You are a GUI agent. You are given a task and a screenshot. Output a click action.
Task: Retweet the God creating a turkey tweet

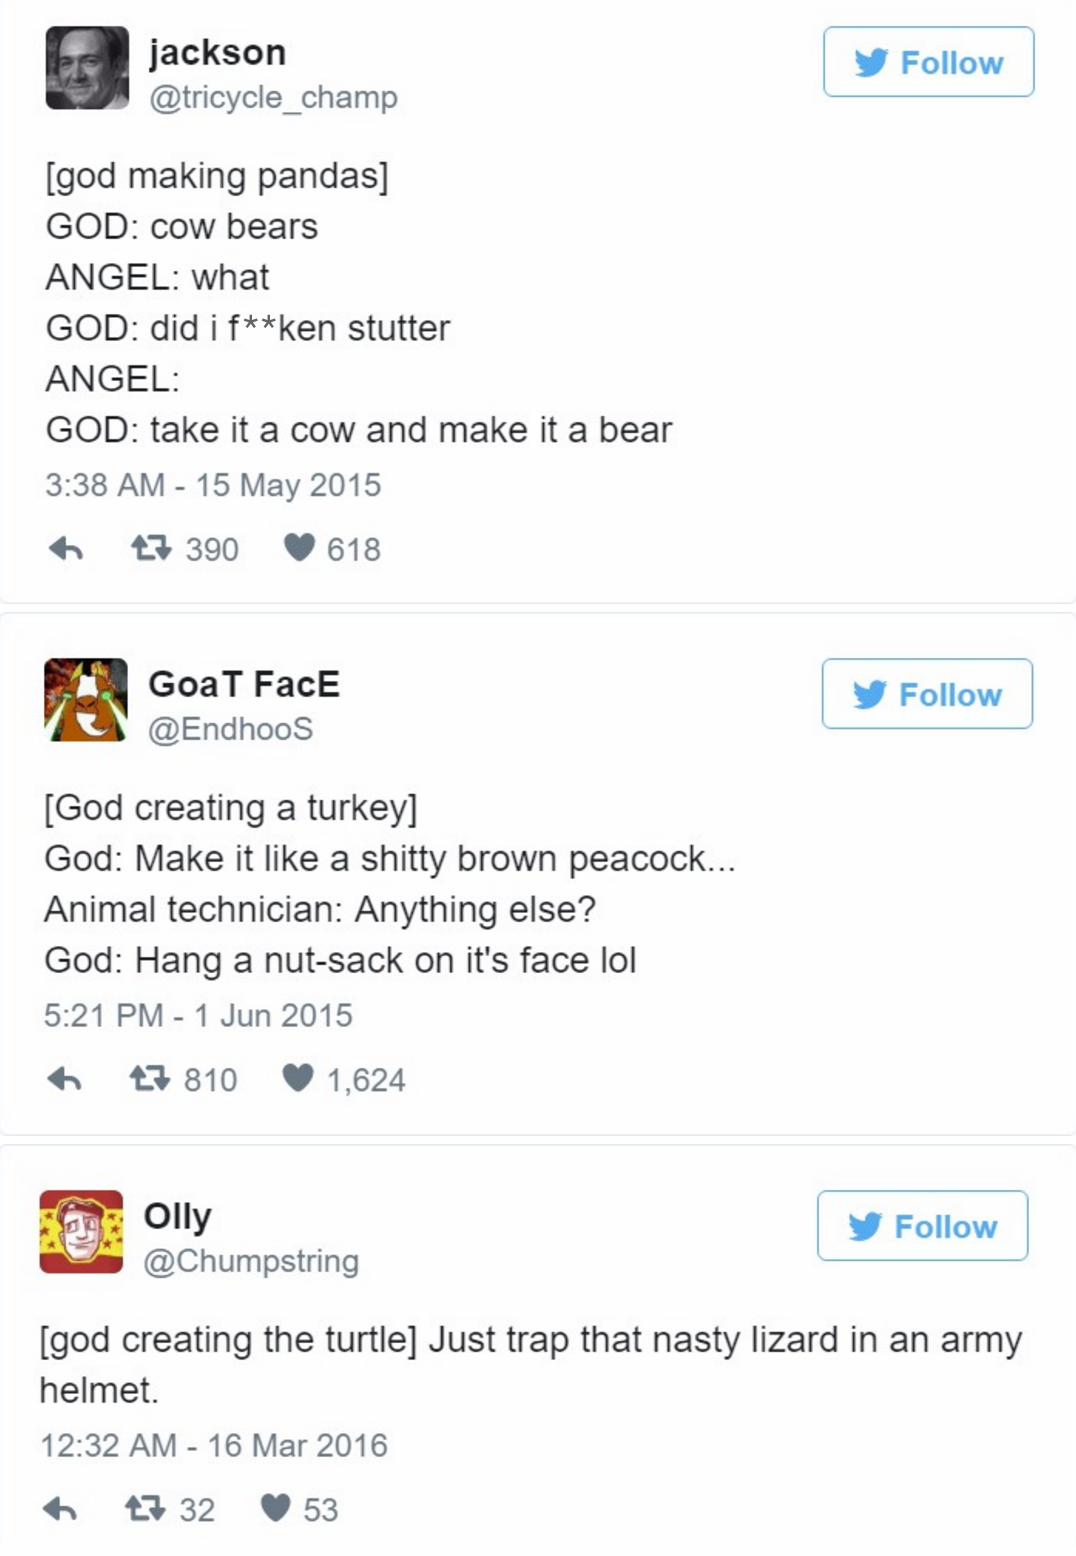[x=150, y=1079]
